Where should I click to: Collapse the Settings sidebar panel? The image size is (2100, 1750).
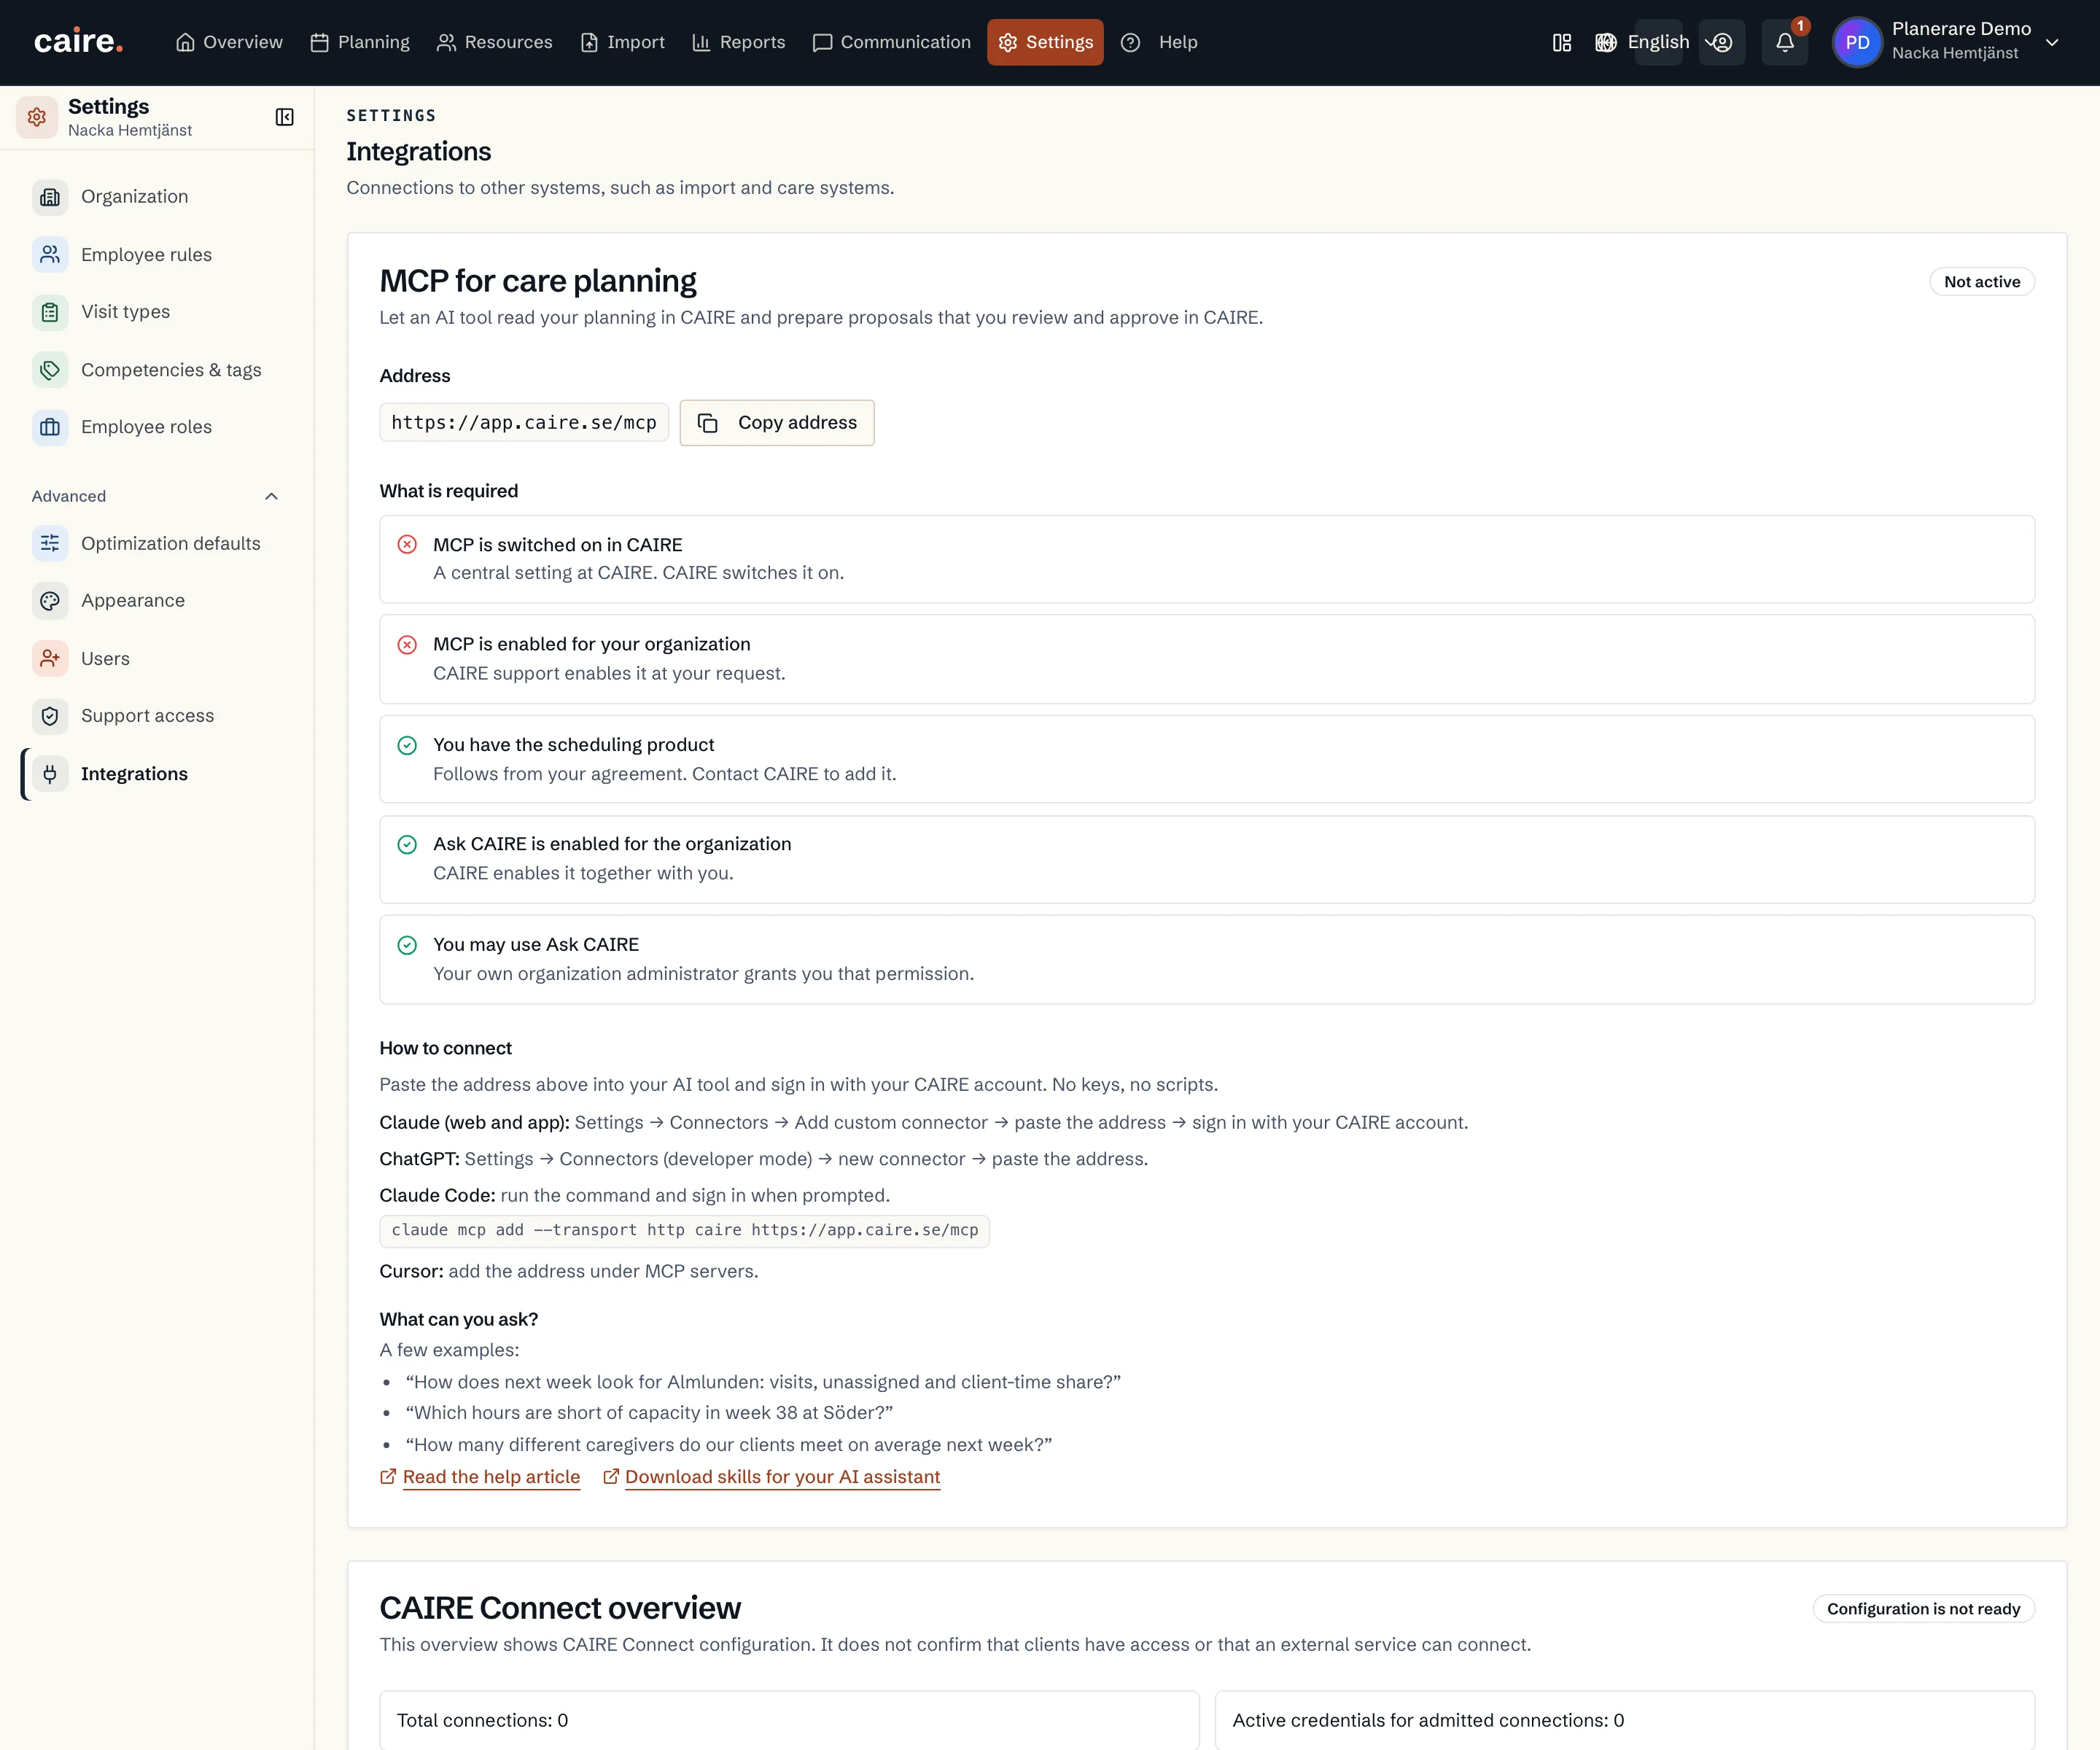[x=284, y=117]
